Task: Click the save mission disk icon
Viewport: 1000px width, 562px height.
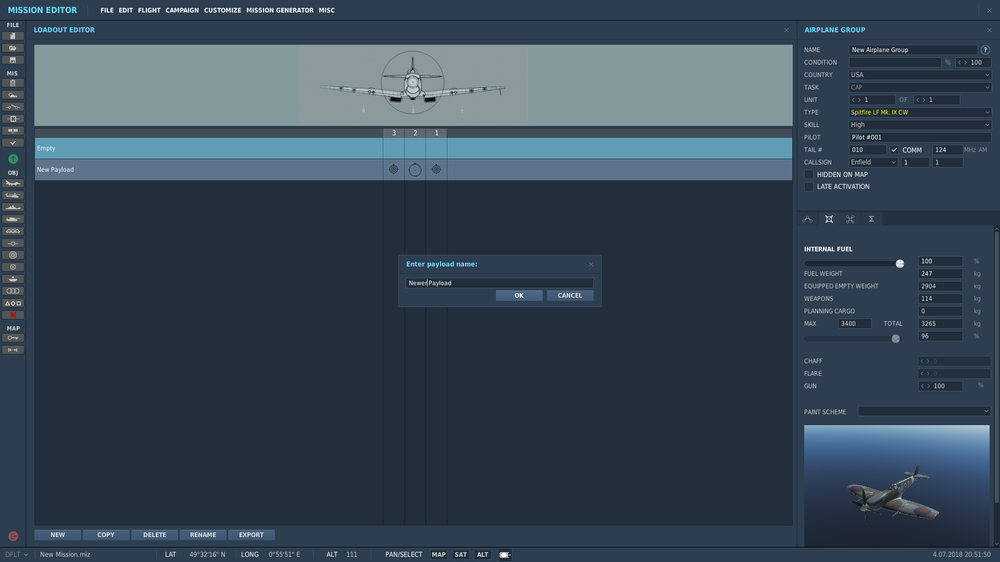Action: click(x=13, y=60)
